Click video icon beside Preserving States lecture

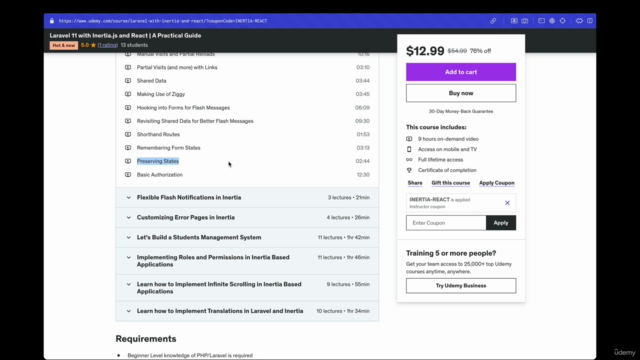pyautogui.click(x=128, y=161)
